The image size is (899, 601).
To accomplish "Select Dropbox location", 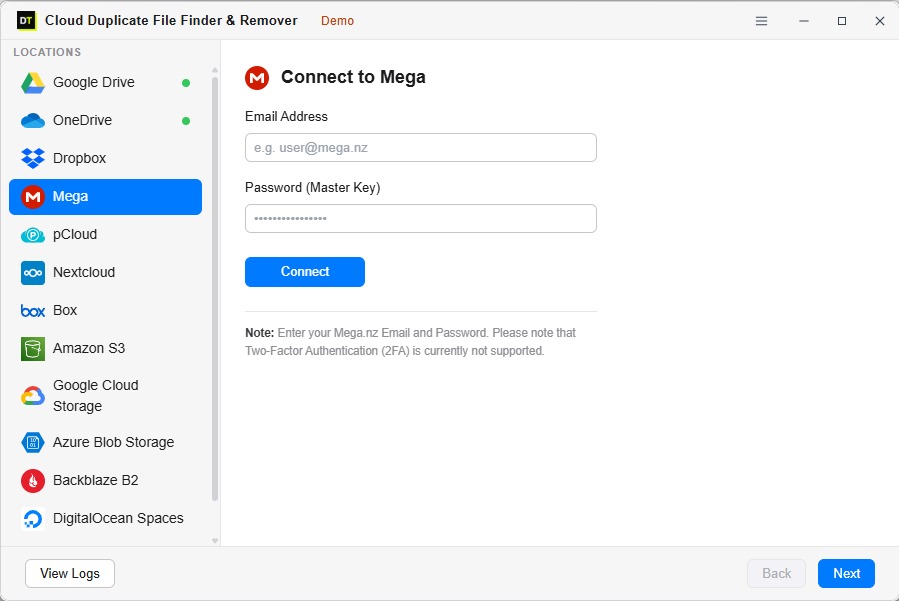I will point(105,158).
